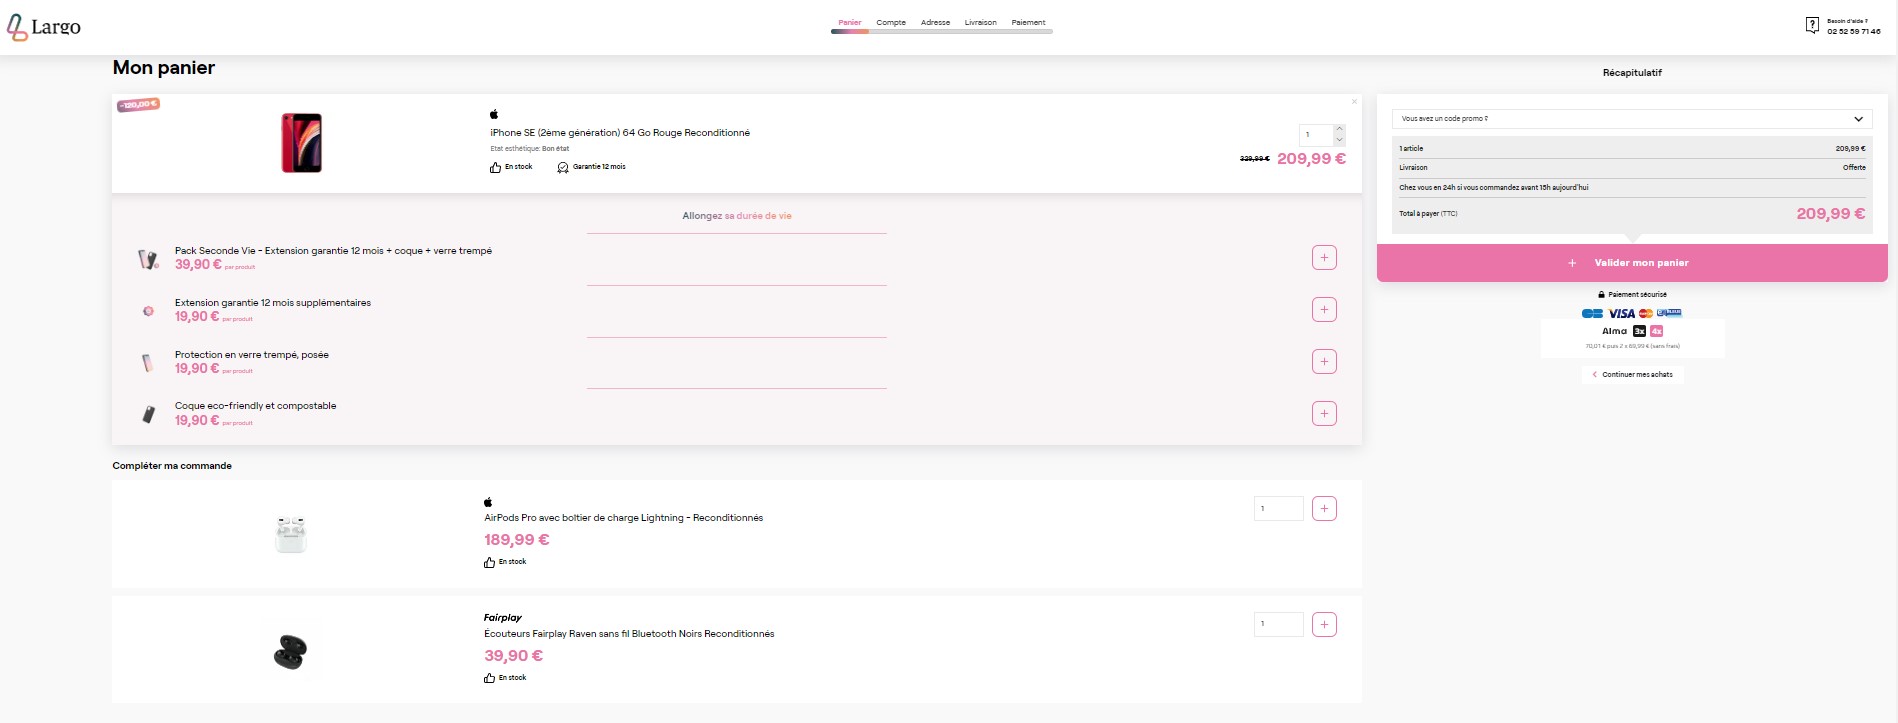Remove the iPhone SE from the cart
The height and width of the screenshot is (723, 1898).
point(1354,102)
